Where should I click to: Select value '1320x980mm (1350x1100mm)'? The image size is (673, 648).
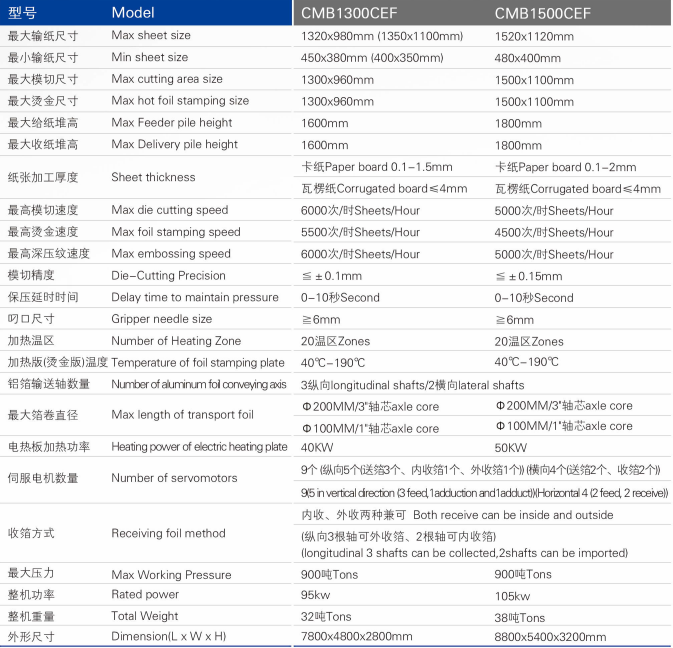click(x=382, y=36)
